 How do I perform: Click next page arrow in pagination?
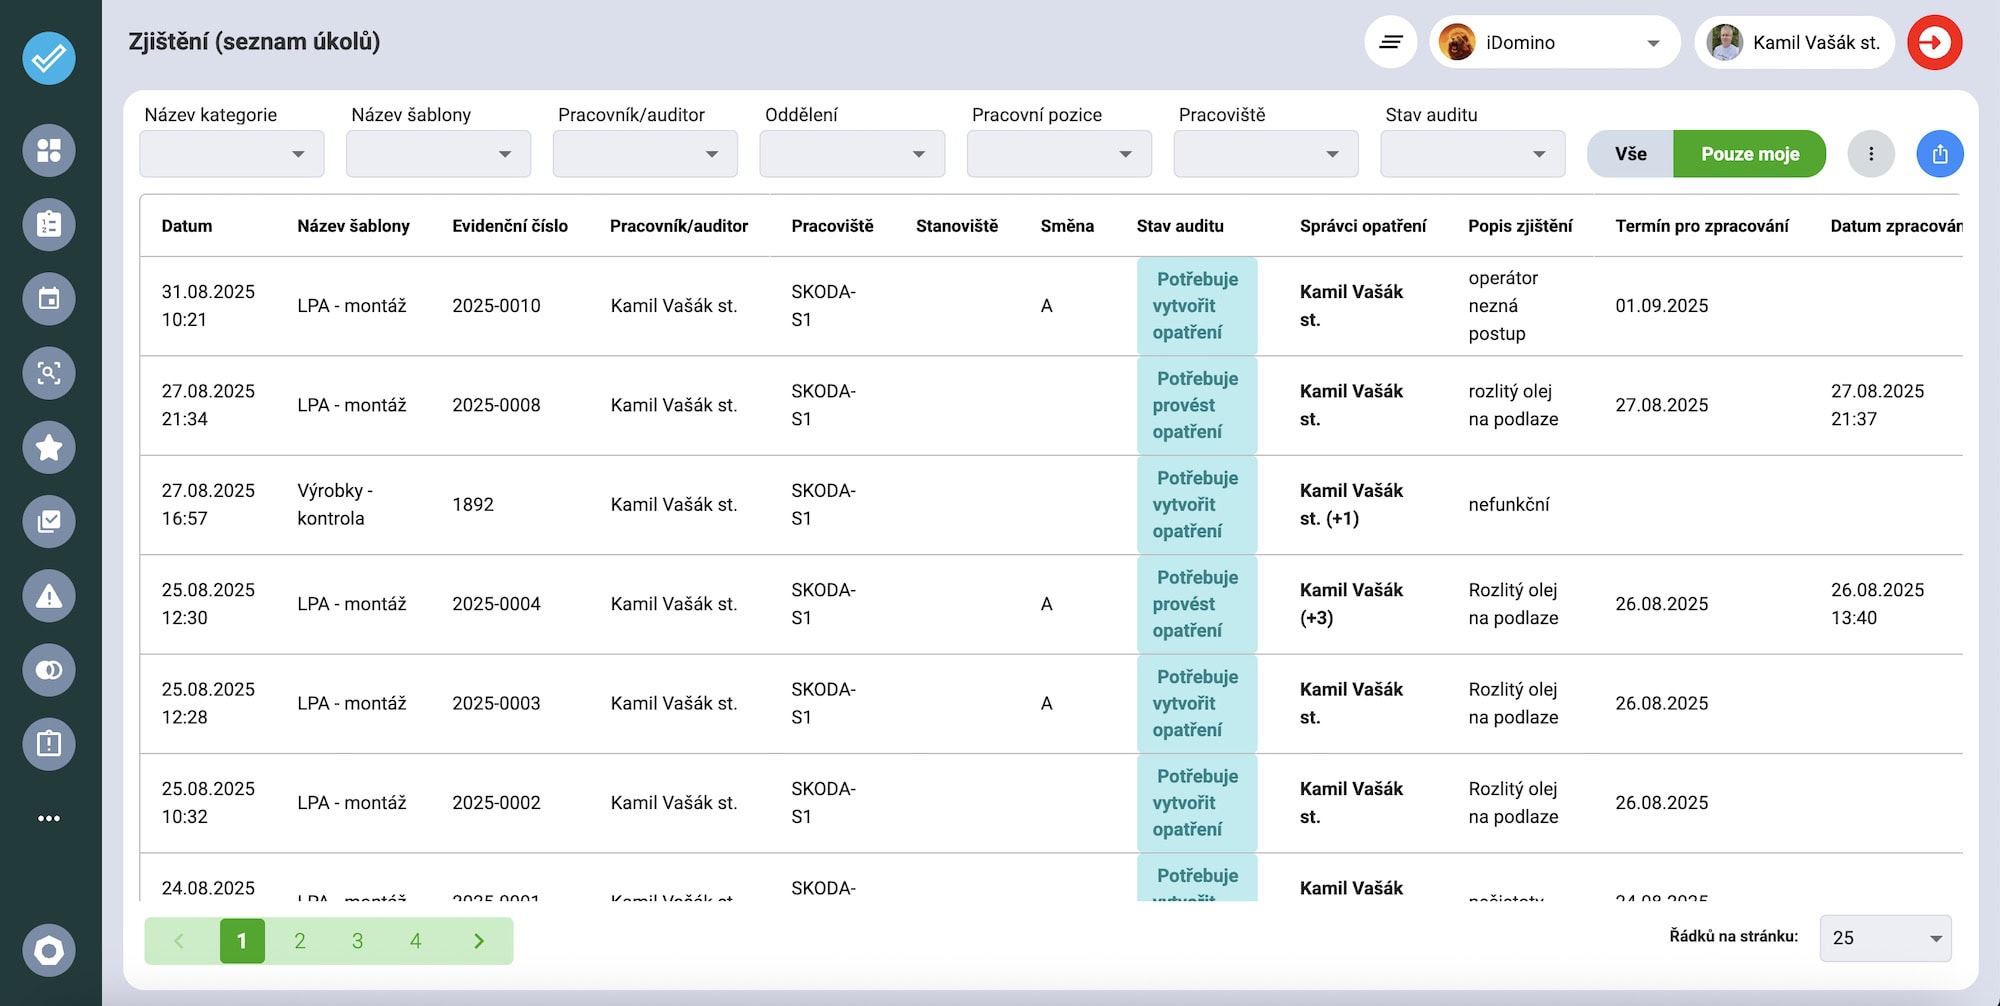coord(479,941)
